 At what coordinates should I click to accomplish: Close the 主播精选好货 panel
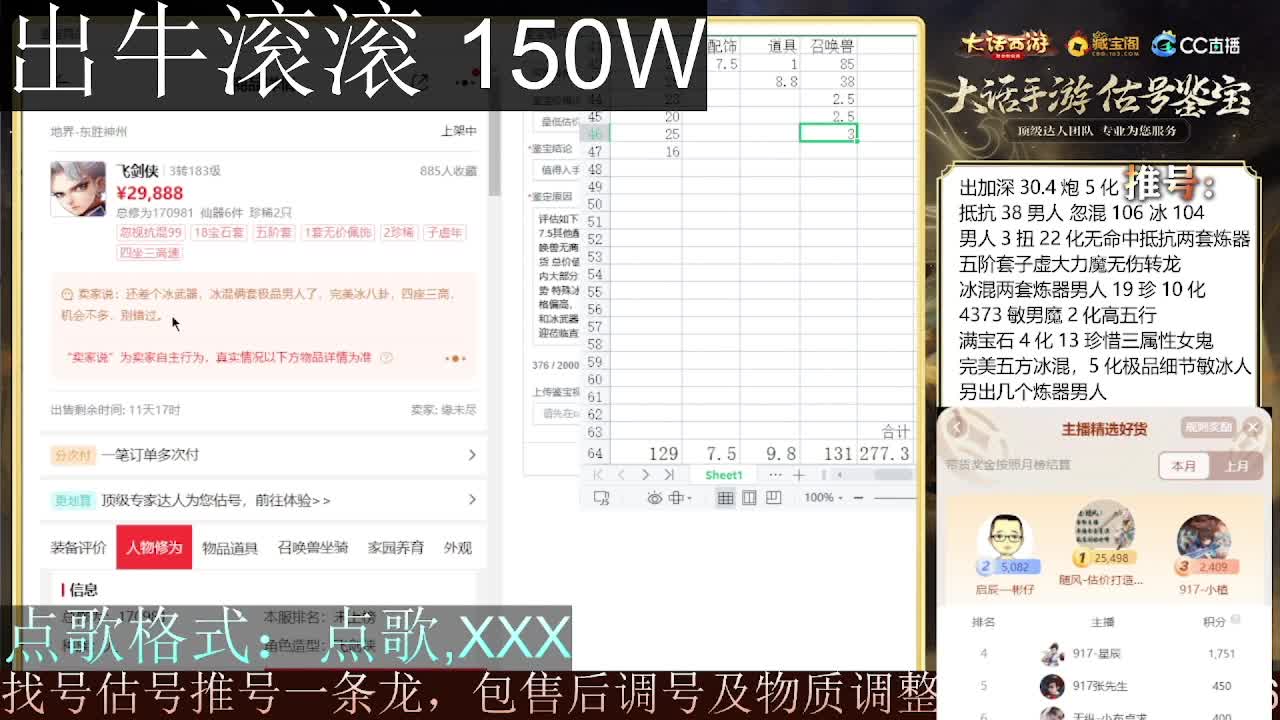1252,428
